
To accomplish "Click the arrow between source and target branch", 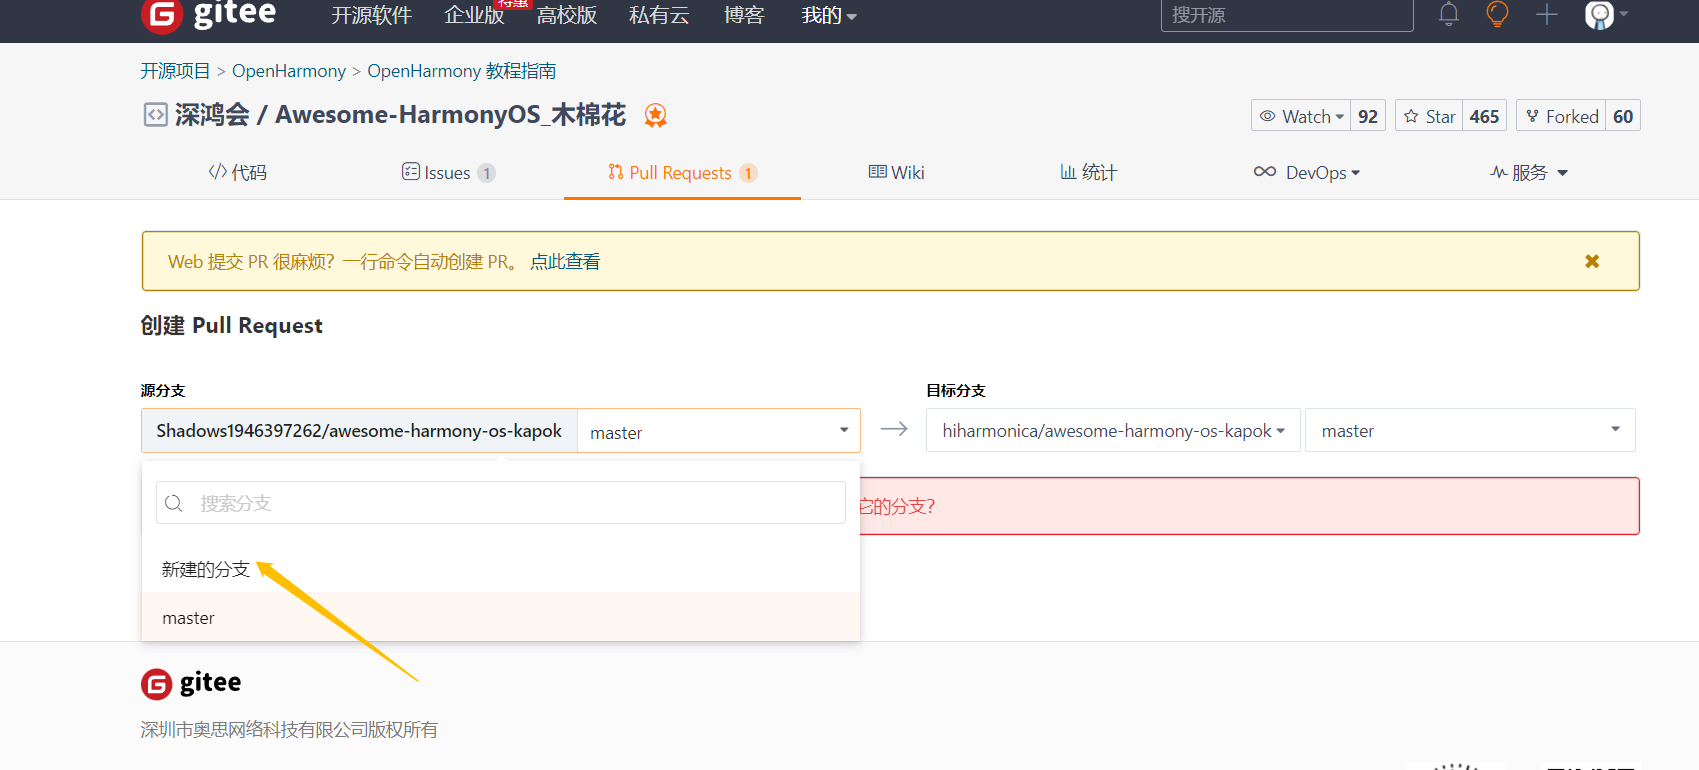I will [x=894, y=429].
